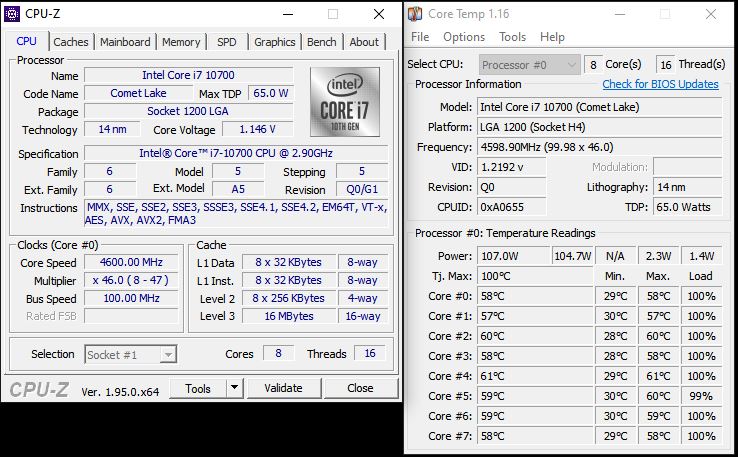This screenshot has width=738, height=457.
Task: Click the Lithography value '14 nm' in Core Temp
Action: [x=687, y=187]
